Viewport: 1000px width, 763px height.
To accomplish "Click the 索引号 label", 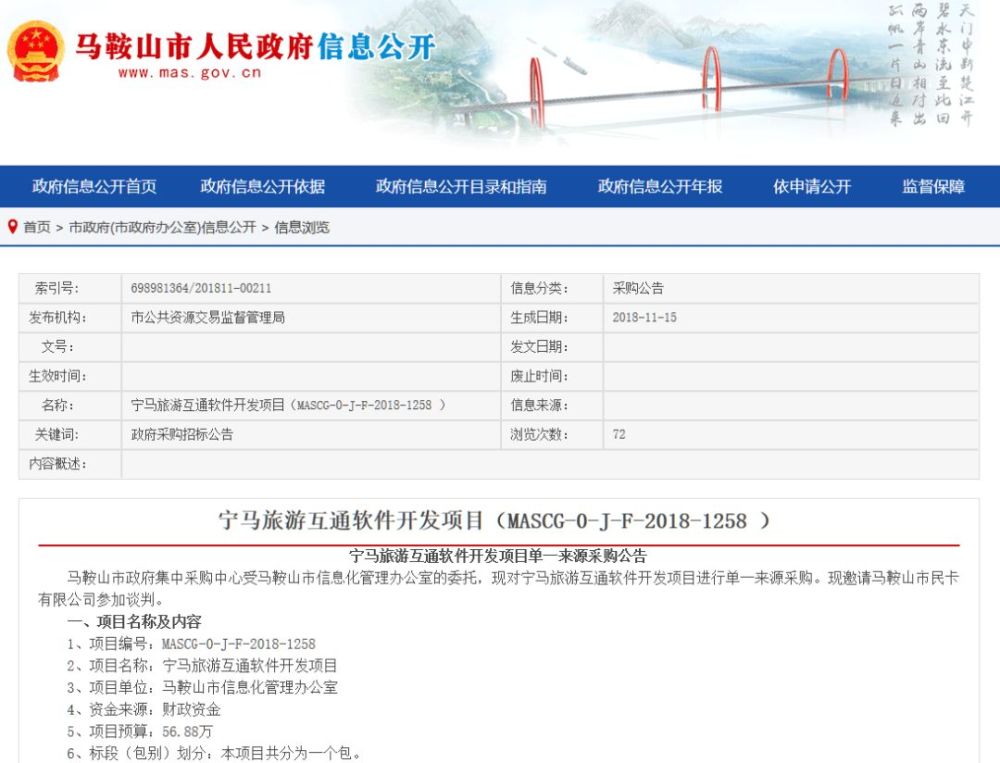I will [x=57, y=288].
